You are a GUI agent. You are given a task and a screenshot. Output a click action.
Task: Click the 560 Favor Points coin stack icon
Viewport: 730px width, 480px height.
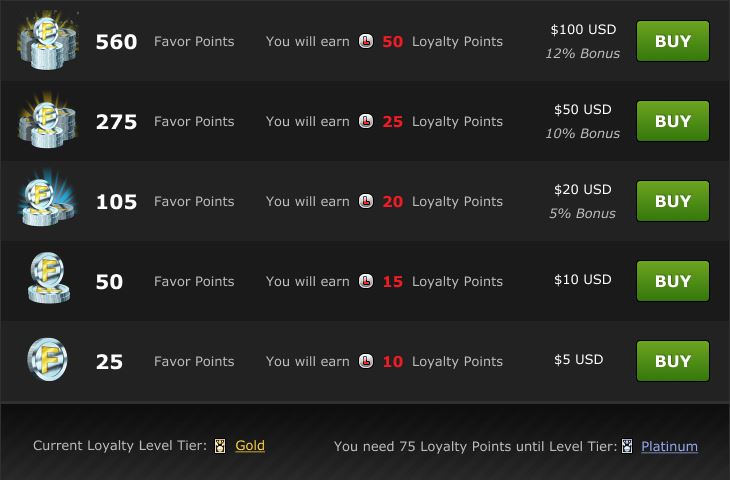click(47, 41)
